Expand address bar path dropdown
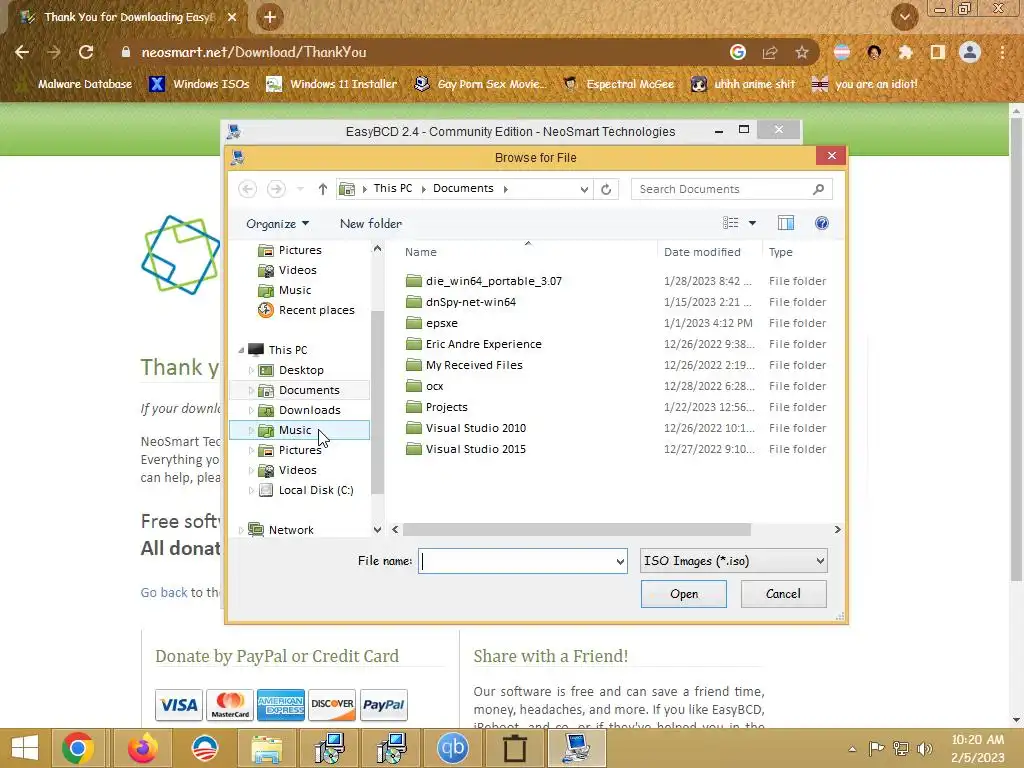1024x768 pixels. pyautogui.click(x=584, y=189)
